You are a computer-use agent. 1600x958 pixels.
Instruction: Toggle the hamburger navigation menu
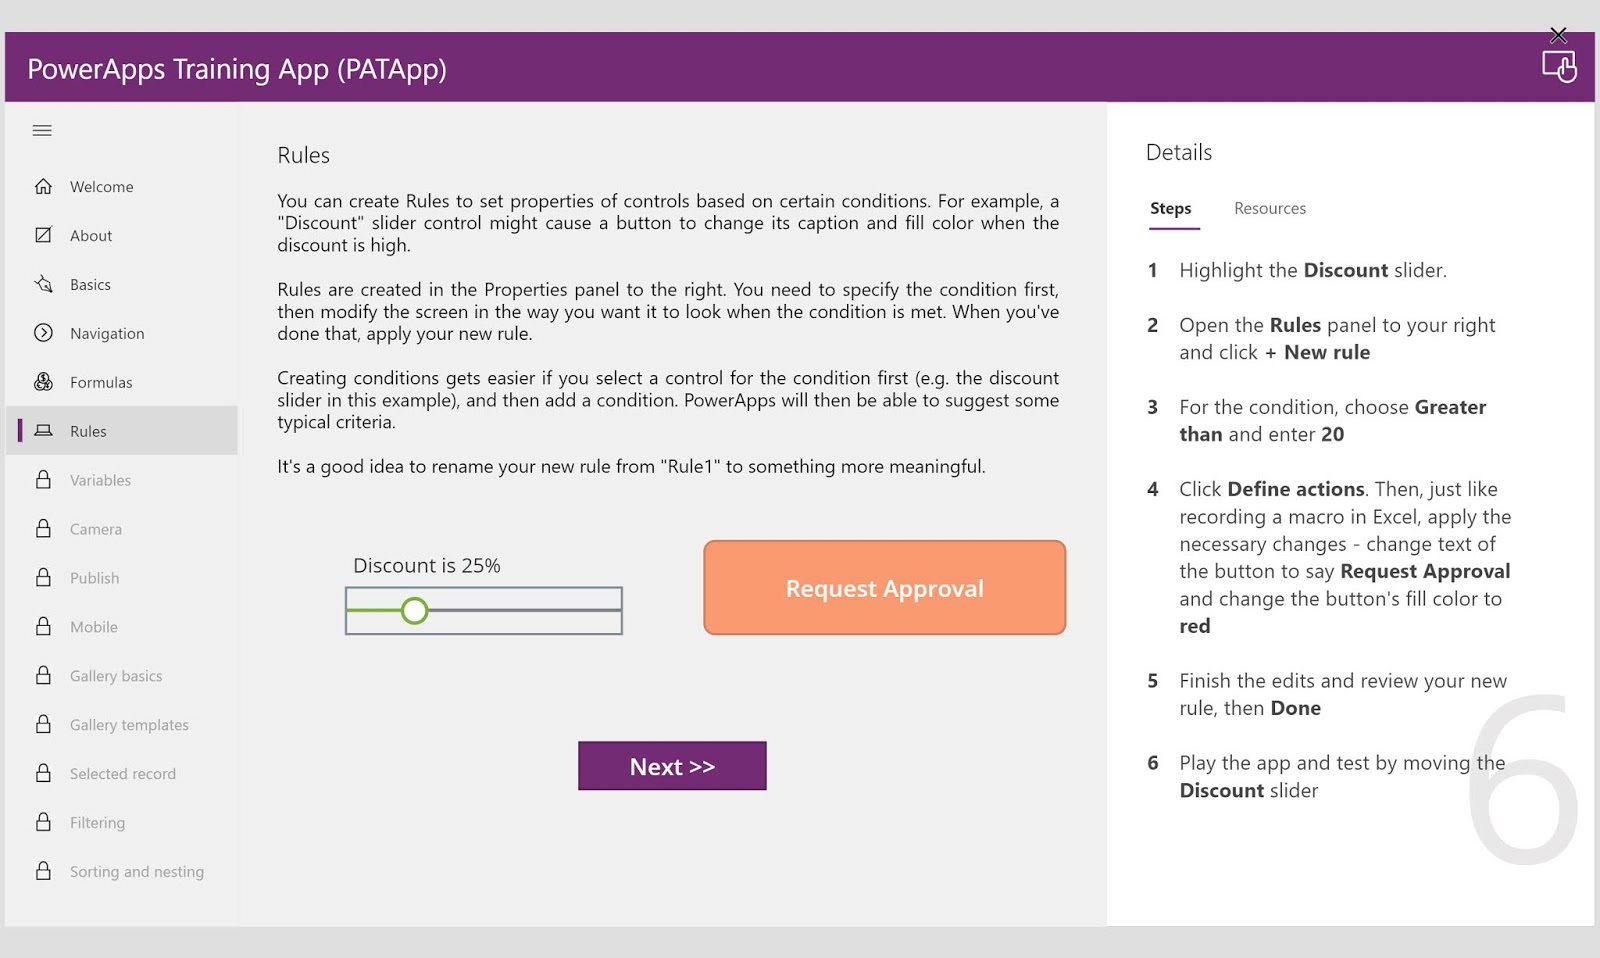coord(42,131)
